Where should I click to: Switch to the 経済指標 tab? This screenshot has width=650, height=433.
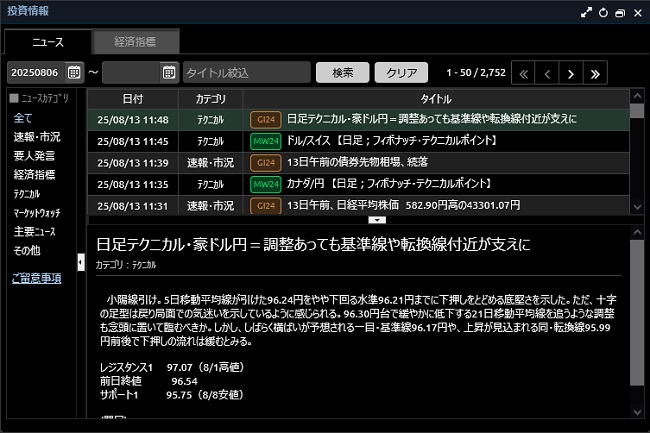coord(136,41)
